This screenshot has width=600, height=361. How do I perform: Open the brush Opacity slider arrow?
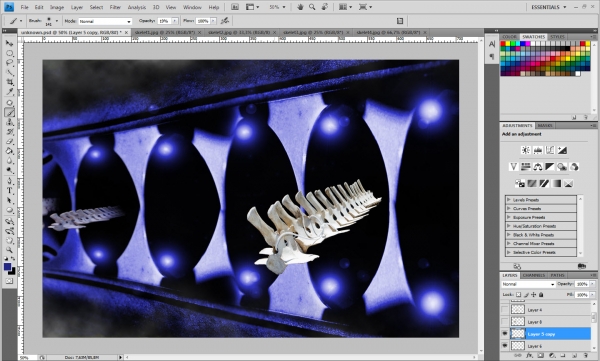pyautogui.click(x=175, y=21)
